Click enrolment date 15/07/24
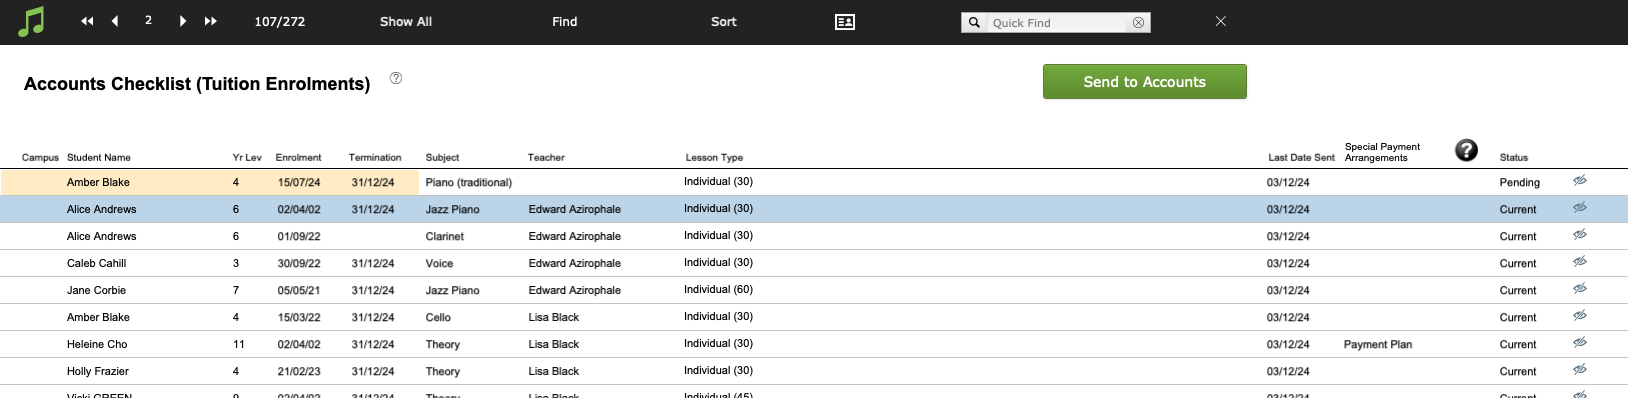 [299, 182]
